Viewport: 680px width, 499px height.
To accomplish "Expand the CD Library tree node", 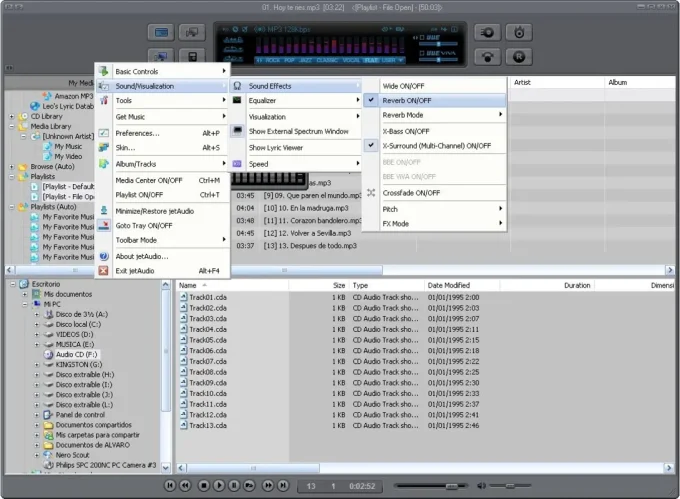I will (x=11, y=116).
